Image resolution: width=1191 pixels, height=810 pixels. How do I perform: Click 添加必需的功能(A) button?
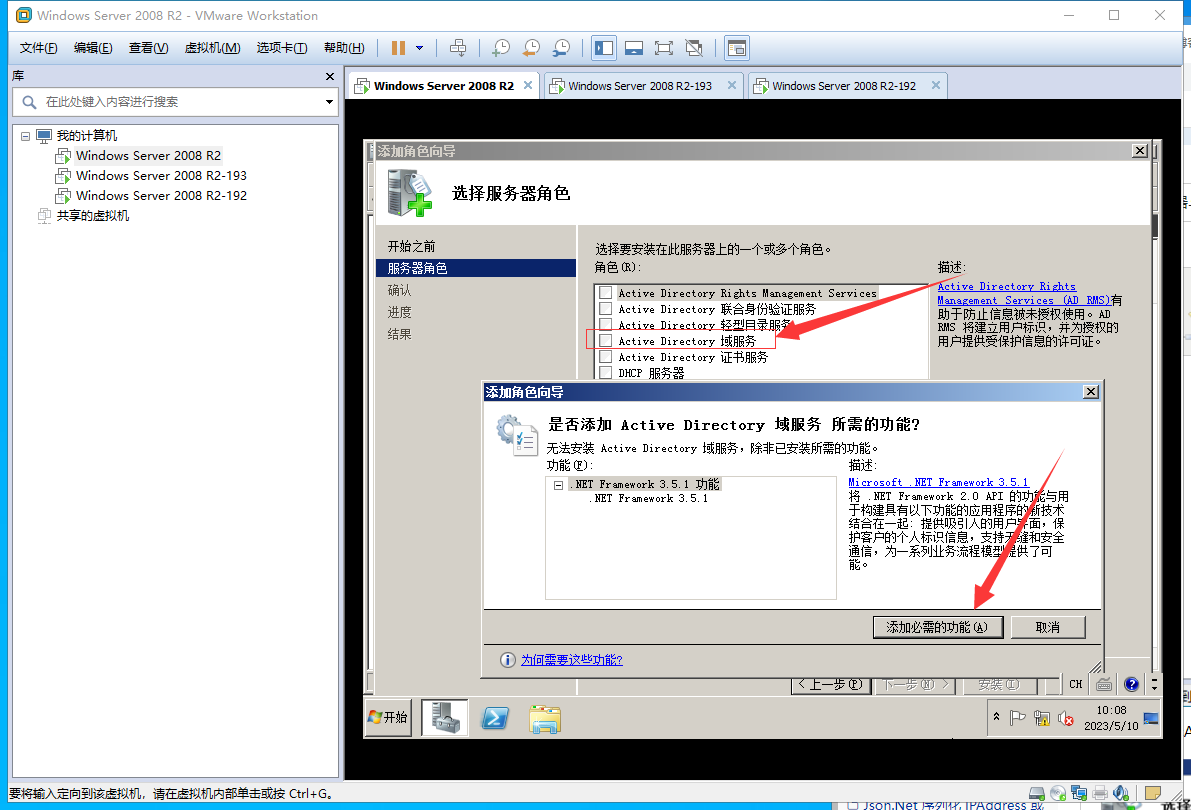(x=937, y=627)
